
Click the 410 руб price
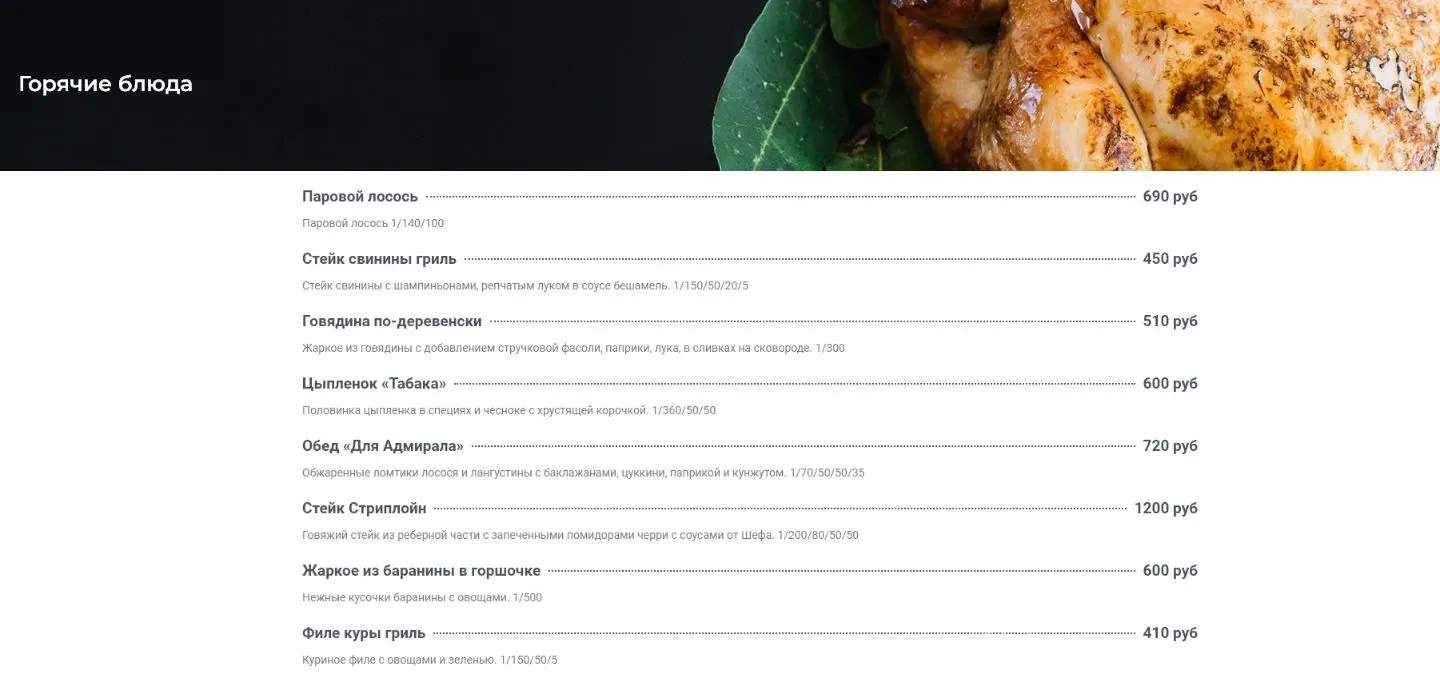1170,633
